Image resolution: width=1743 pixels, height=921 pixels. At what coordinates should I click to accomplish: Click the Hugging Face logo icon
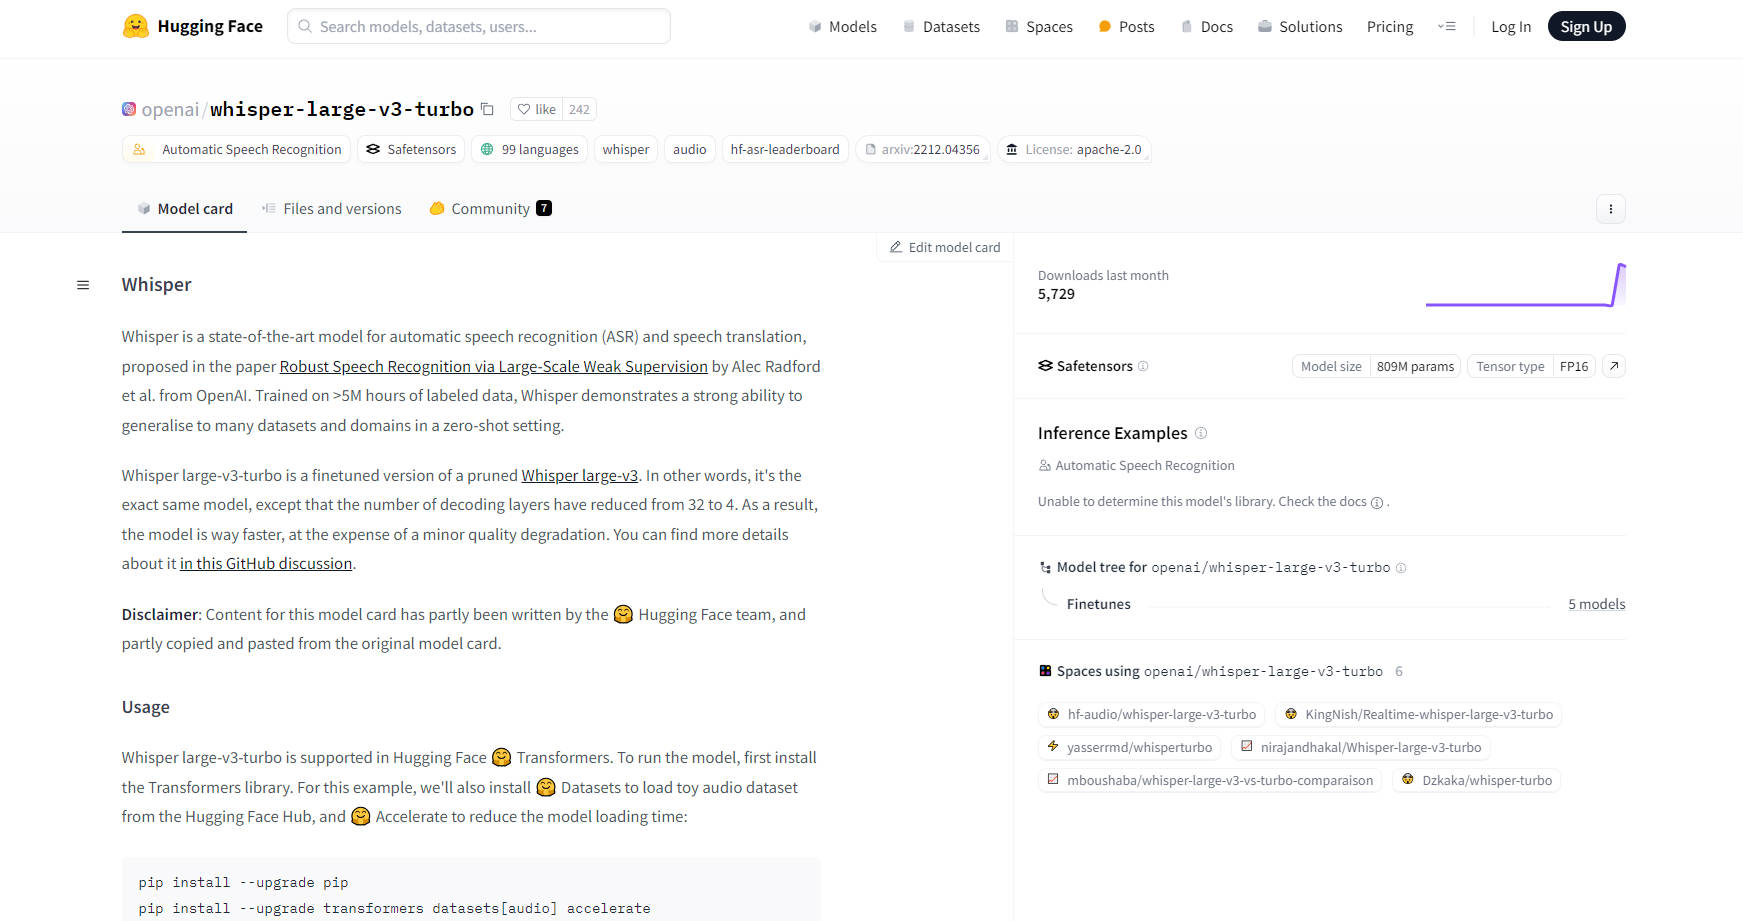pyautogui.click(x=135, y=26)
